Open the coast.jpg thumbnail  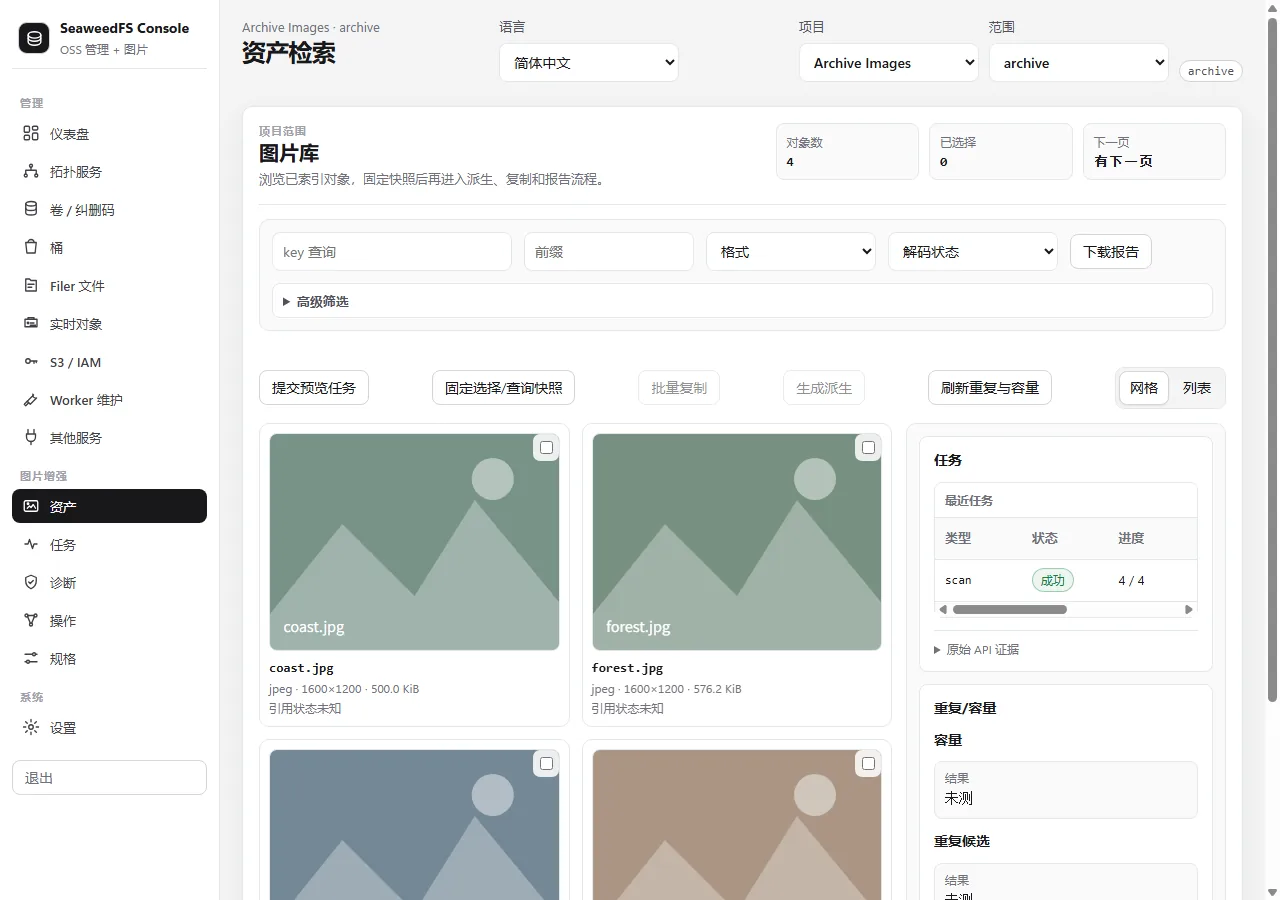click(414, 542)
